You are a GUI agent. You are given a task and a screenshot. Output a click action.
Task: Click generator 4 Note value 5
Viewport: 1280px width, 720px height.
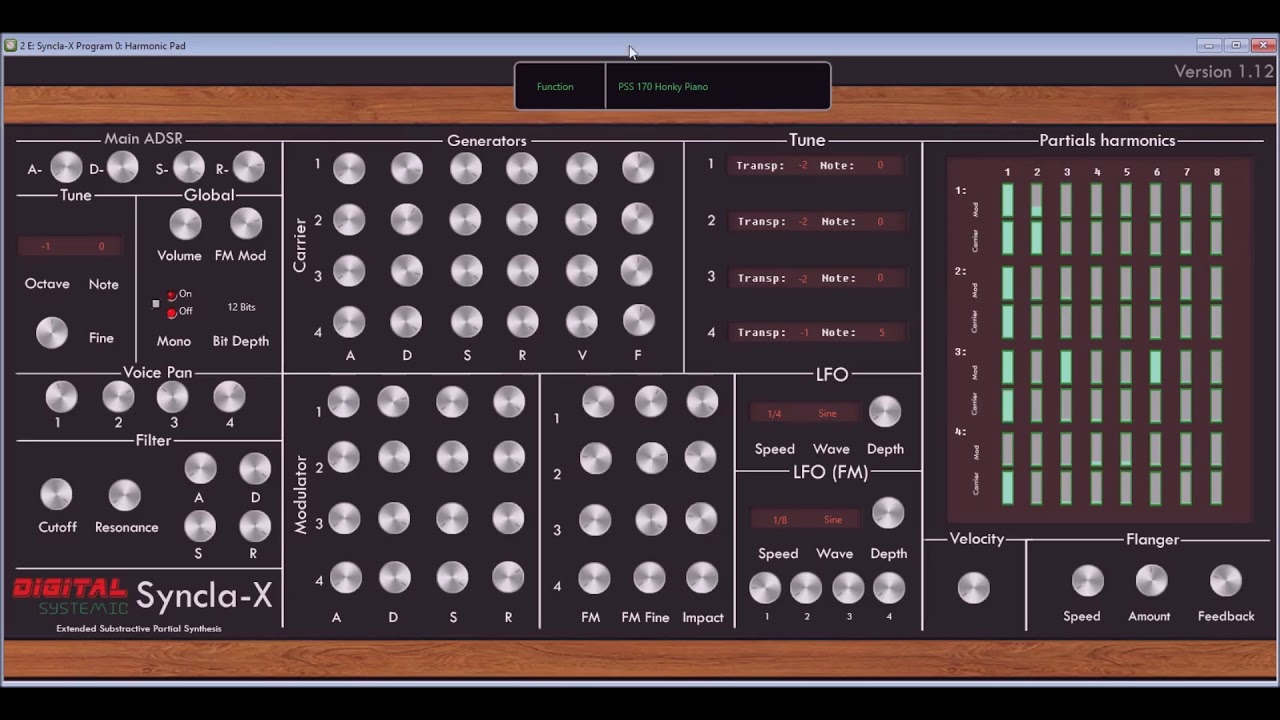(881, 333)
